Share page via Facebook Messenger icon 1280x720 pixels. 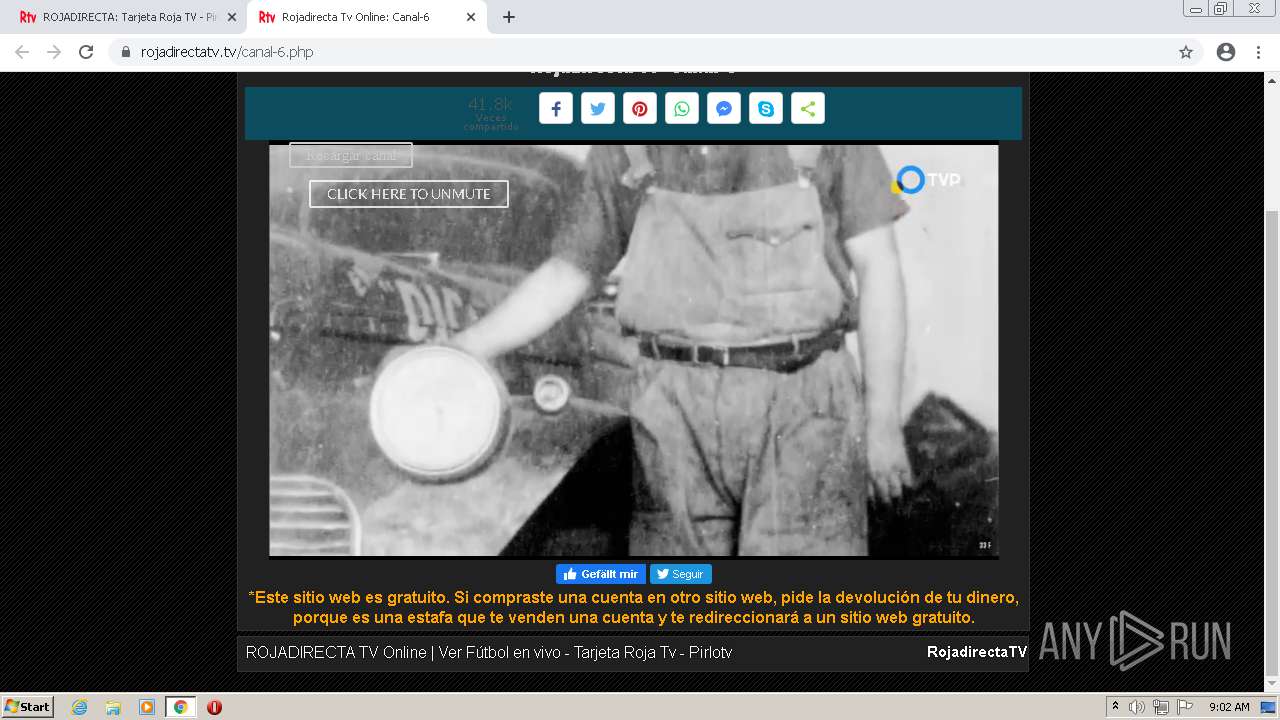724,109
